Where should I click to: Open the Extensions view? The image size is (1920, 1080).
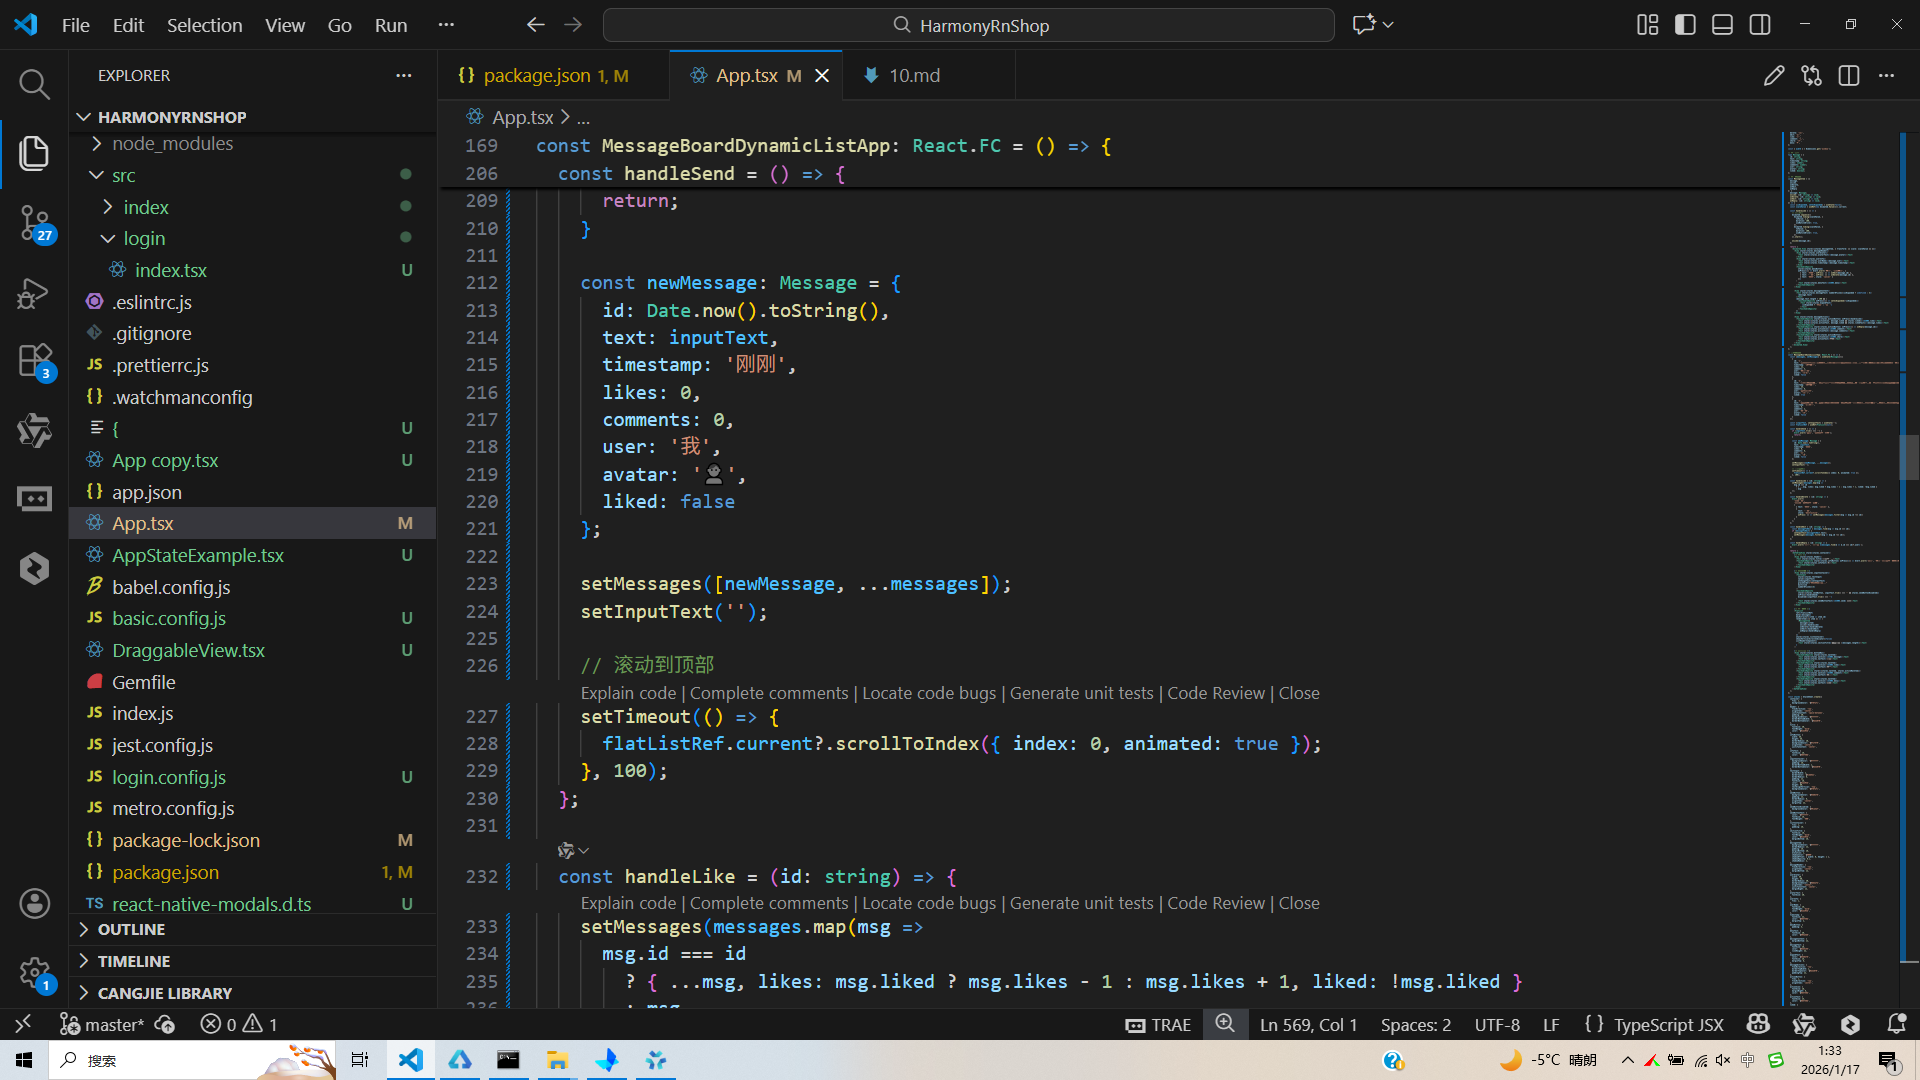click(x=34, y=361)
